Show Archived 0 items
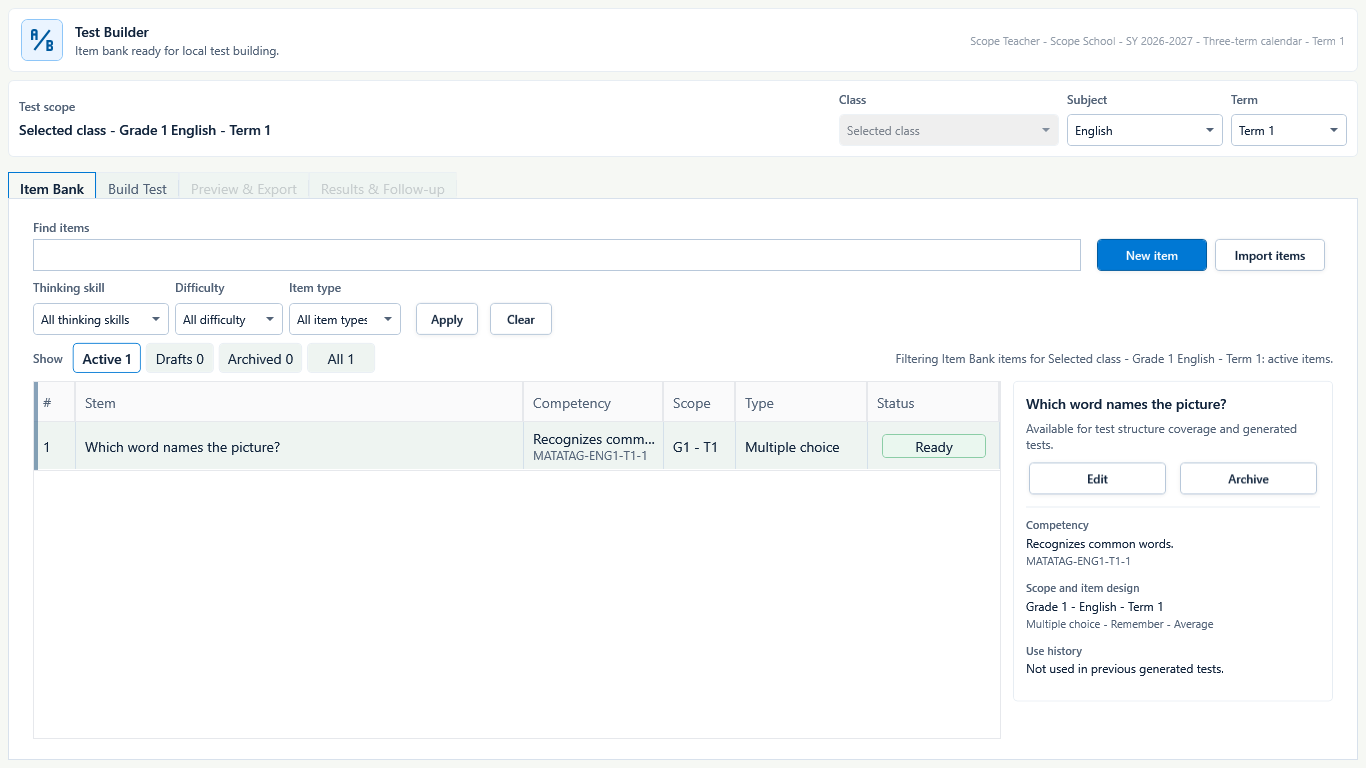1366x768 pixels. click(x=261, y=359)
